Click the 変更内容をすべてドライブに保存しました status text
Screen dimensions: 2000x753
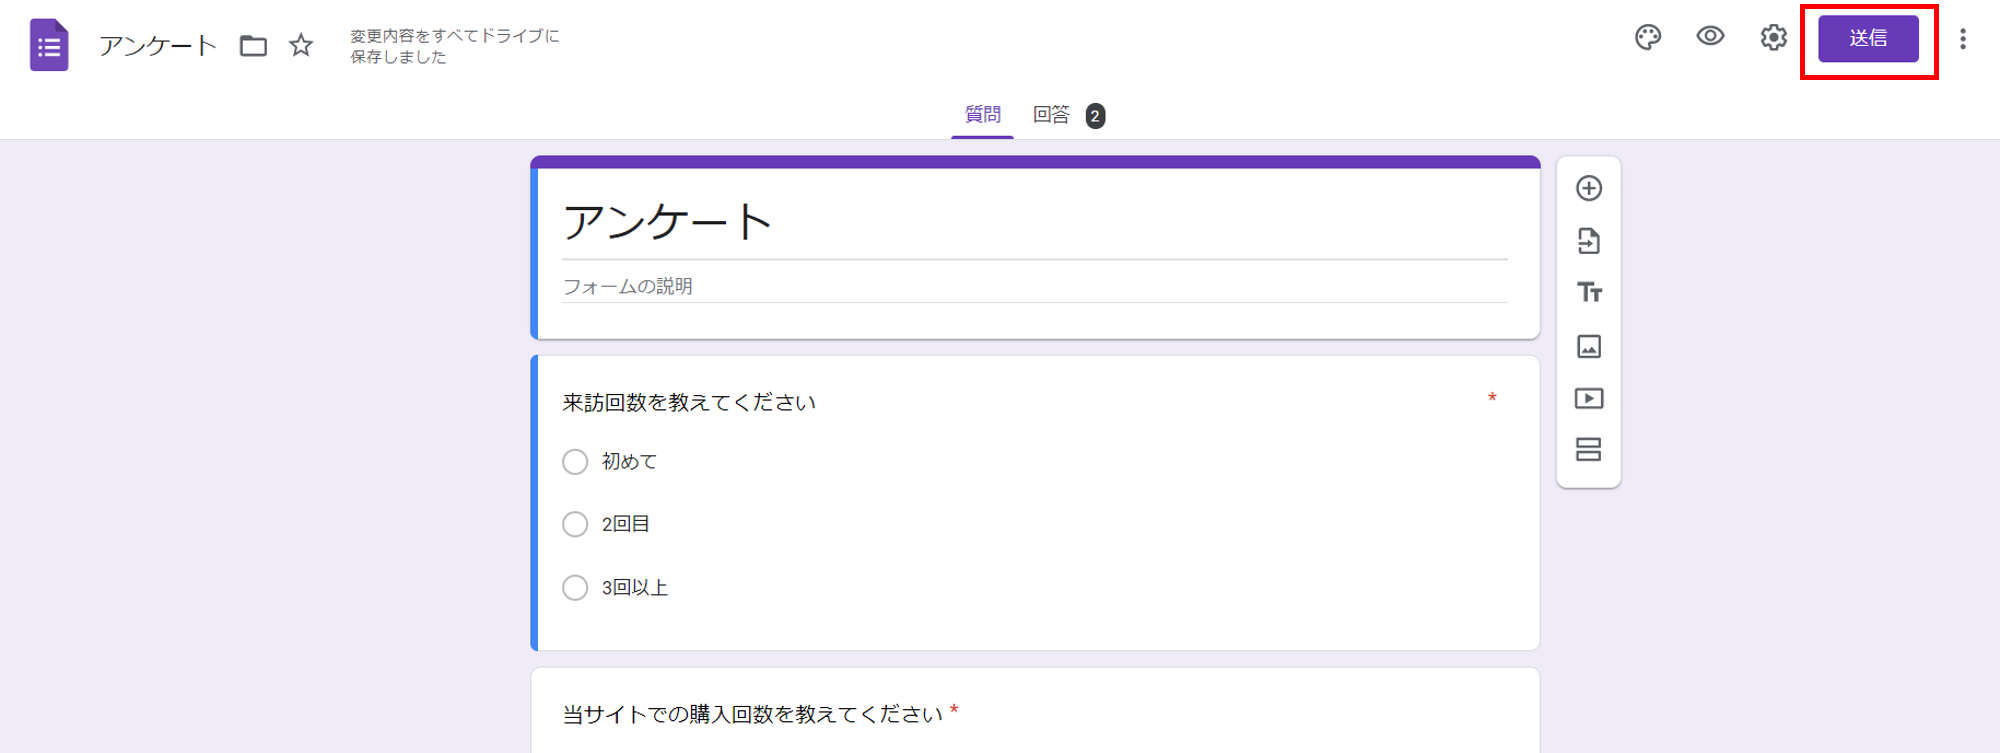[455, 46]
